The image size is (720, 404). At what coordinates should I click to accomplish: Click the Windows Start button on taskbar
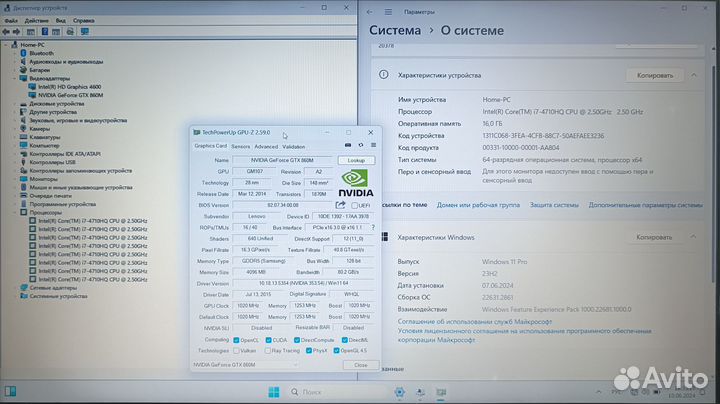274,392
